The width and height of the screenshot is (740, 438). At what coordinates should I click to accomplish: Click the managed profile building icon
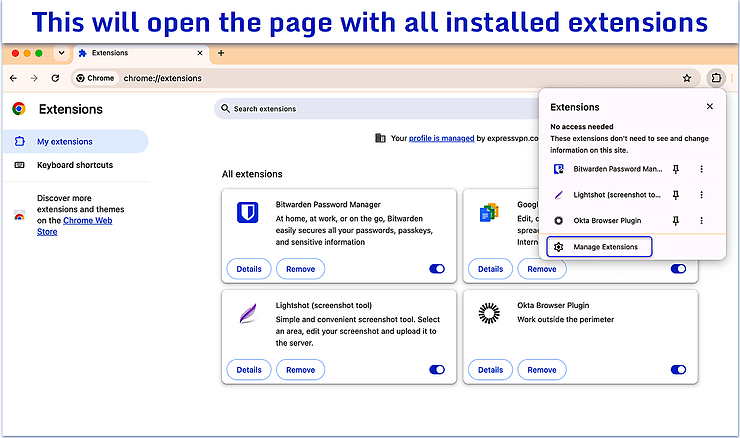380,138
